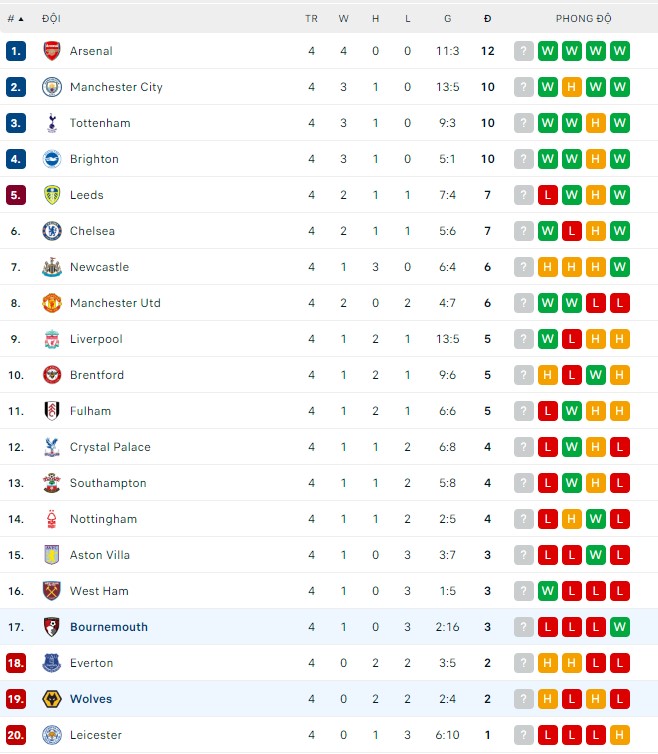Image resolution: width=658 pixels, height=754 pixels.
Task: Click the Liverpool club crest icon
Action: pyautogui.click(x=52, y=339)
